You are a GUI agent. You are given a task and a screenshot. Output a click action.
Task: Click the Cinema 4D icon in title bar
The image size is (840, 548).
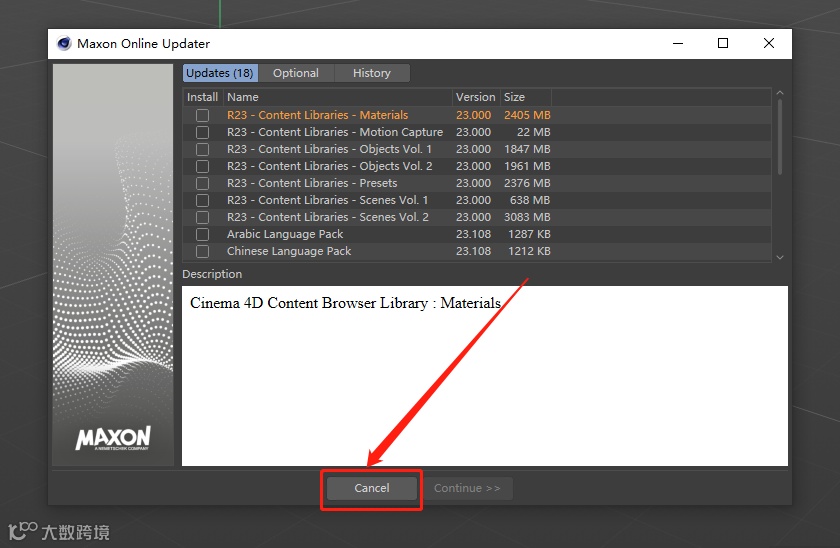point(64,43)
